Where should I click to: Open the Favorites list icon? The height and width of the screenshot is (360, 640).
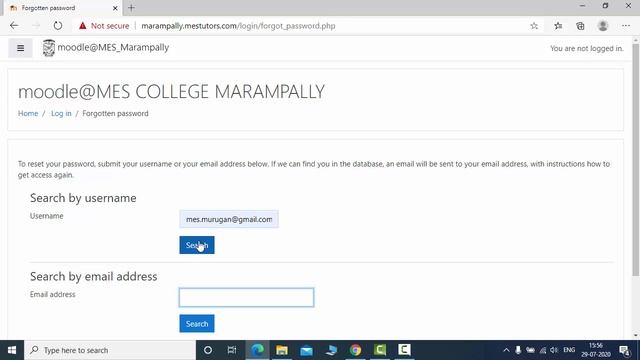(558, 26)
